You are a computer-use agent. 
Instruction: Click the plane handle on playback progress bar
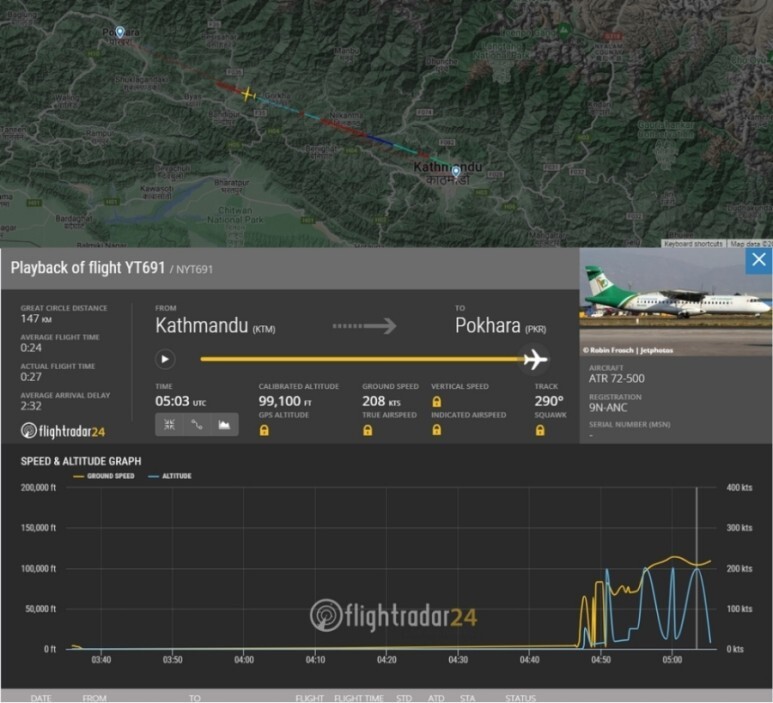pos(535,359)
